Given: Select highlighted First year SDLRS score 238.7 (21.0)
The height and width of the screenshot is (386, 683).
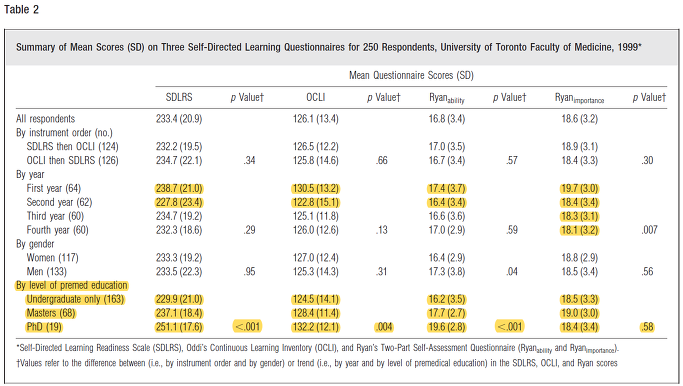Looking at the screenshot, I should click(x=179, y=188).
